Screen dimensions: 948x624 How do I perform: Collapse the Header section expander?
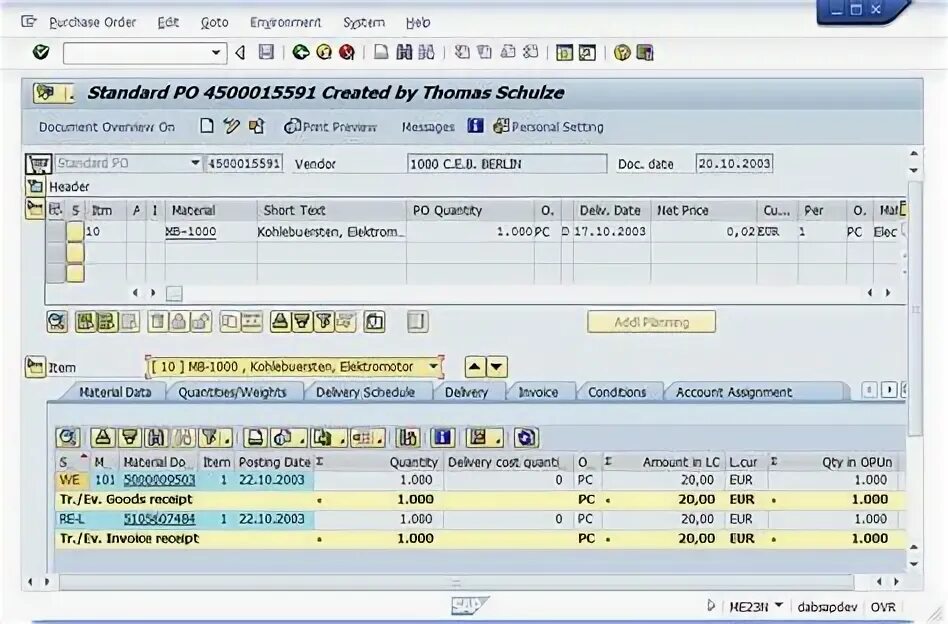pyautogui.click(x=35, y=186)
